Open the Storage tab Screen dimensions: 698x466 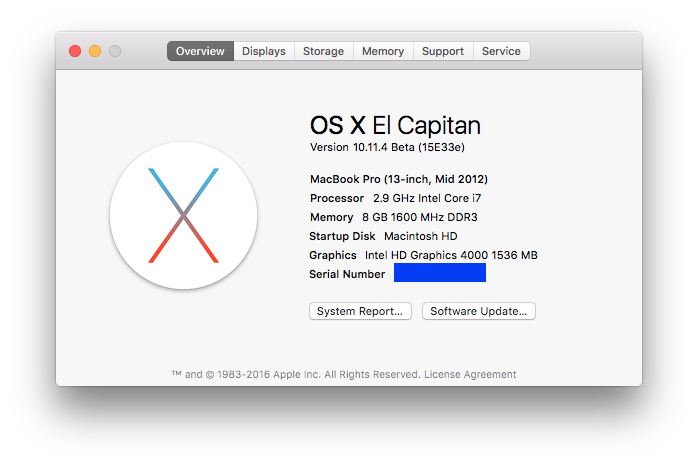324,51
